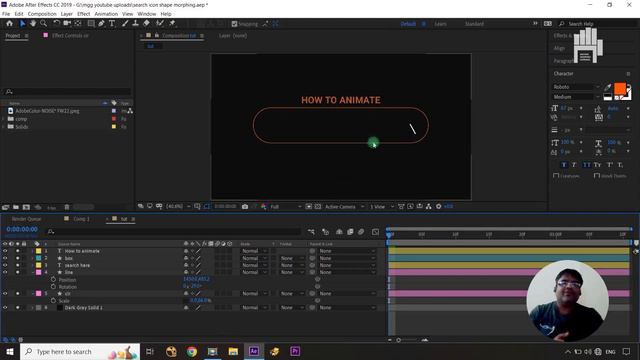The height and width of the screenshot is (360, 640).
Task: Select the Unified Camera tool
Action: click(67, 24)
